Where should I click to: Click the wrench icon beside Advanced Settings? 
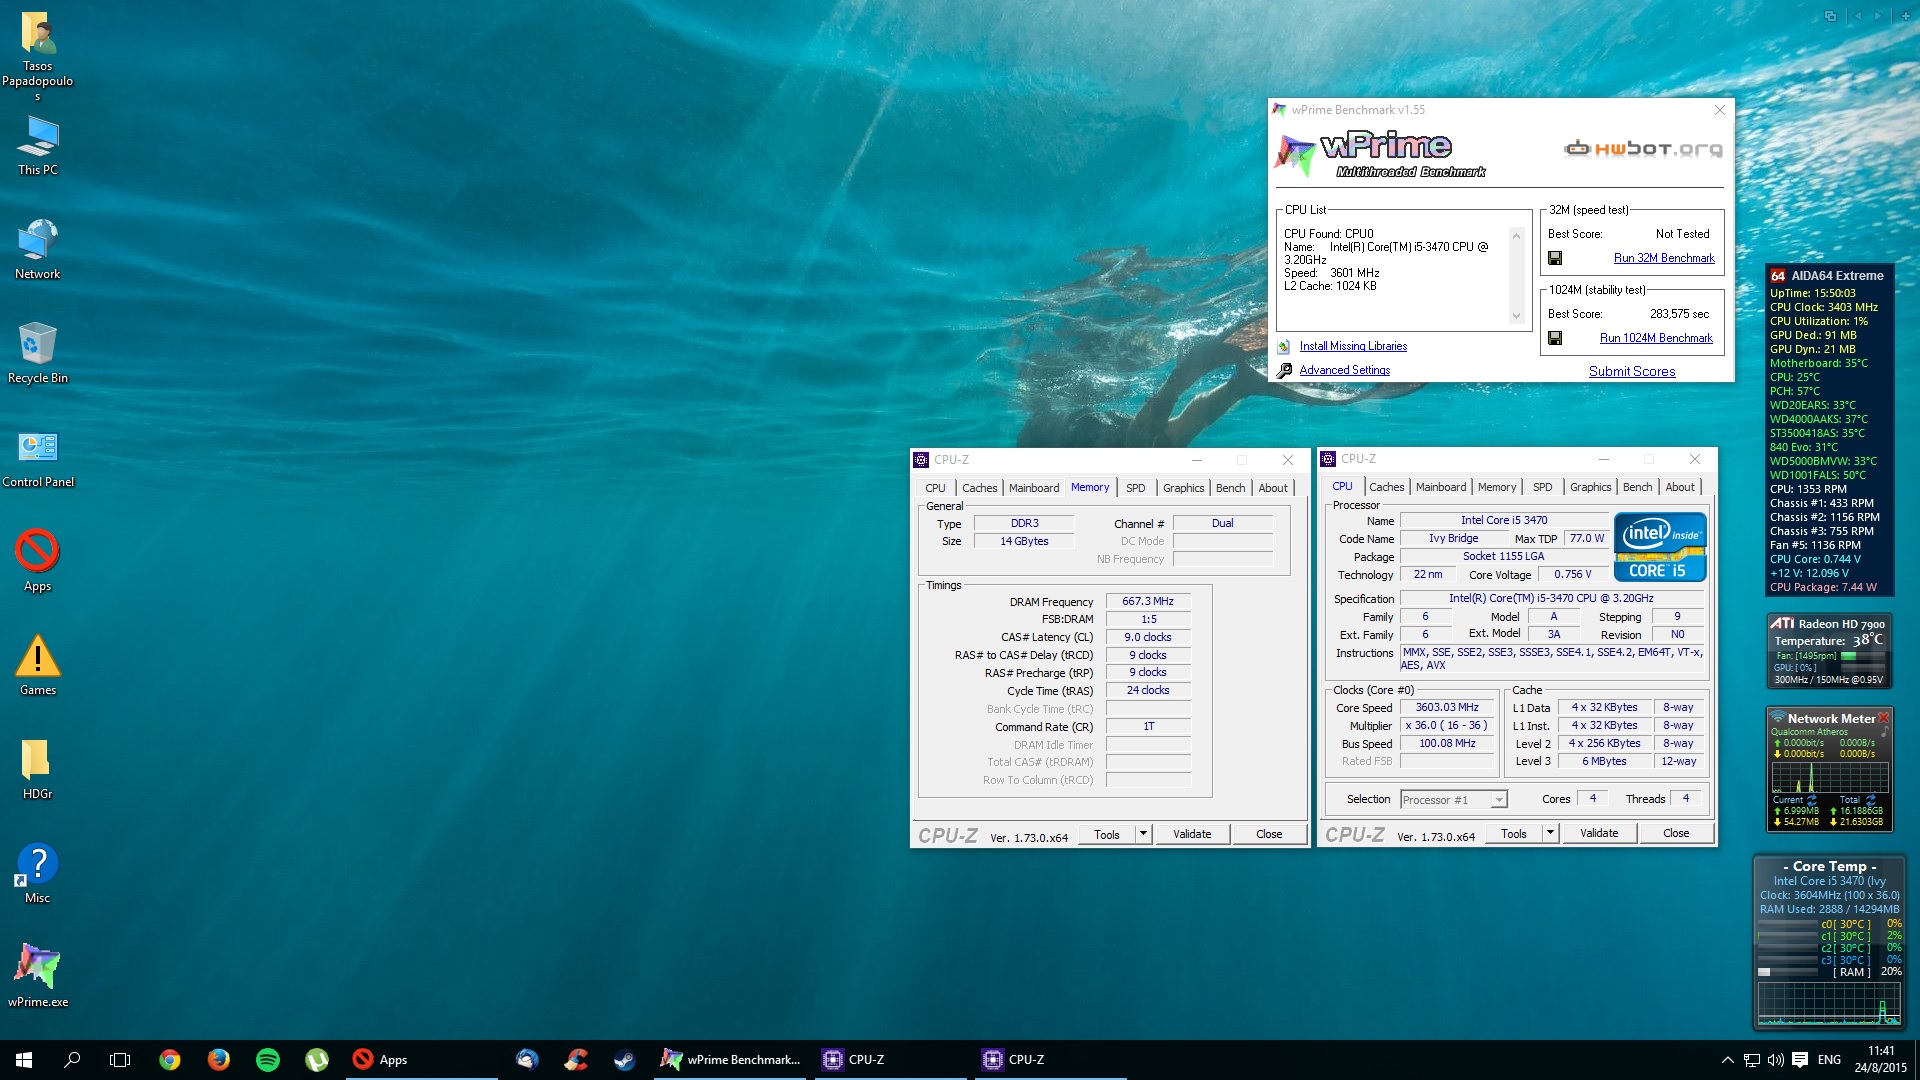[1284, 370]
